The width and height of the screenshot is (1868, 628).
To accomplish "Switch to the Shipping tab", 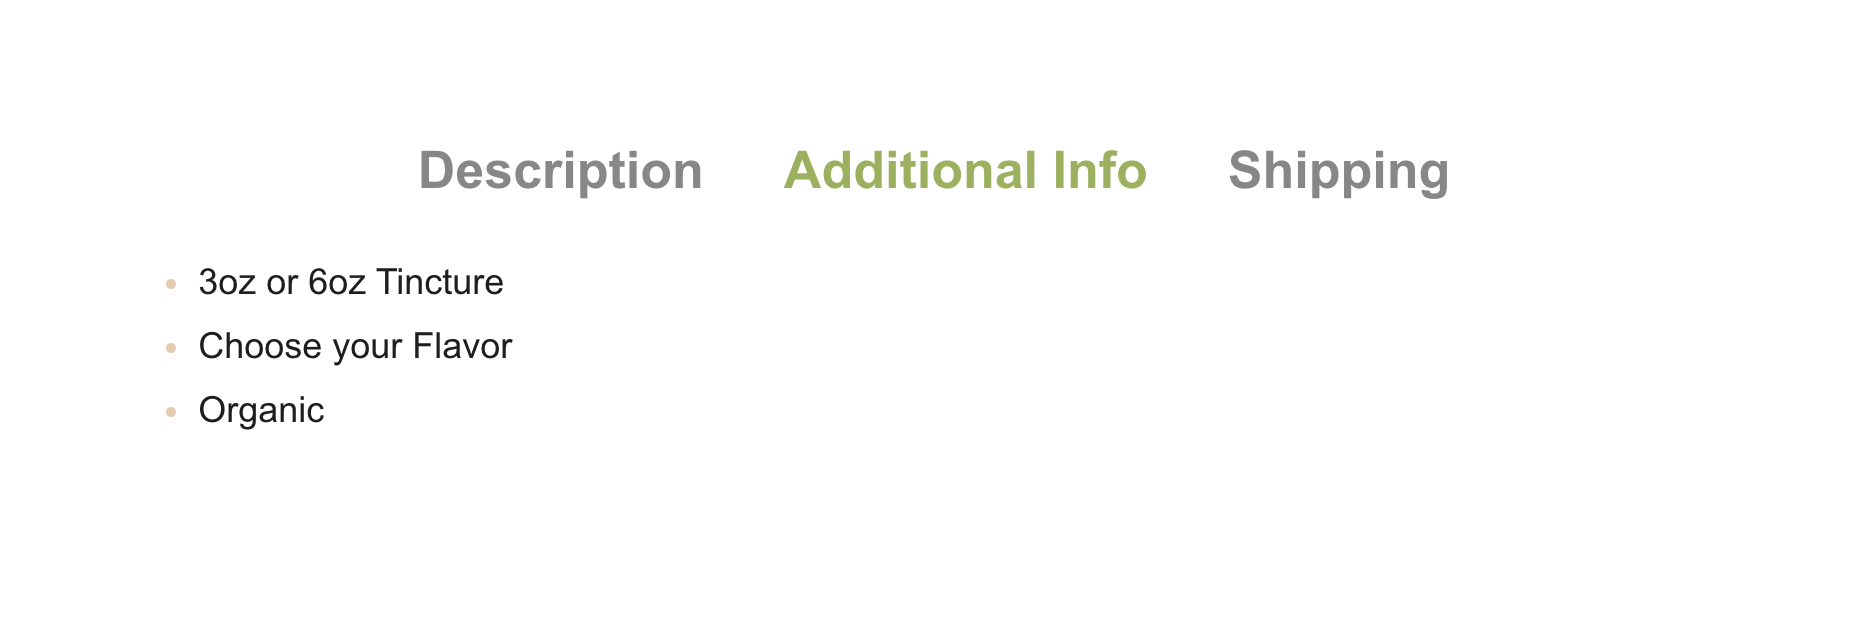I will 1338,171.
